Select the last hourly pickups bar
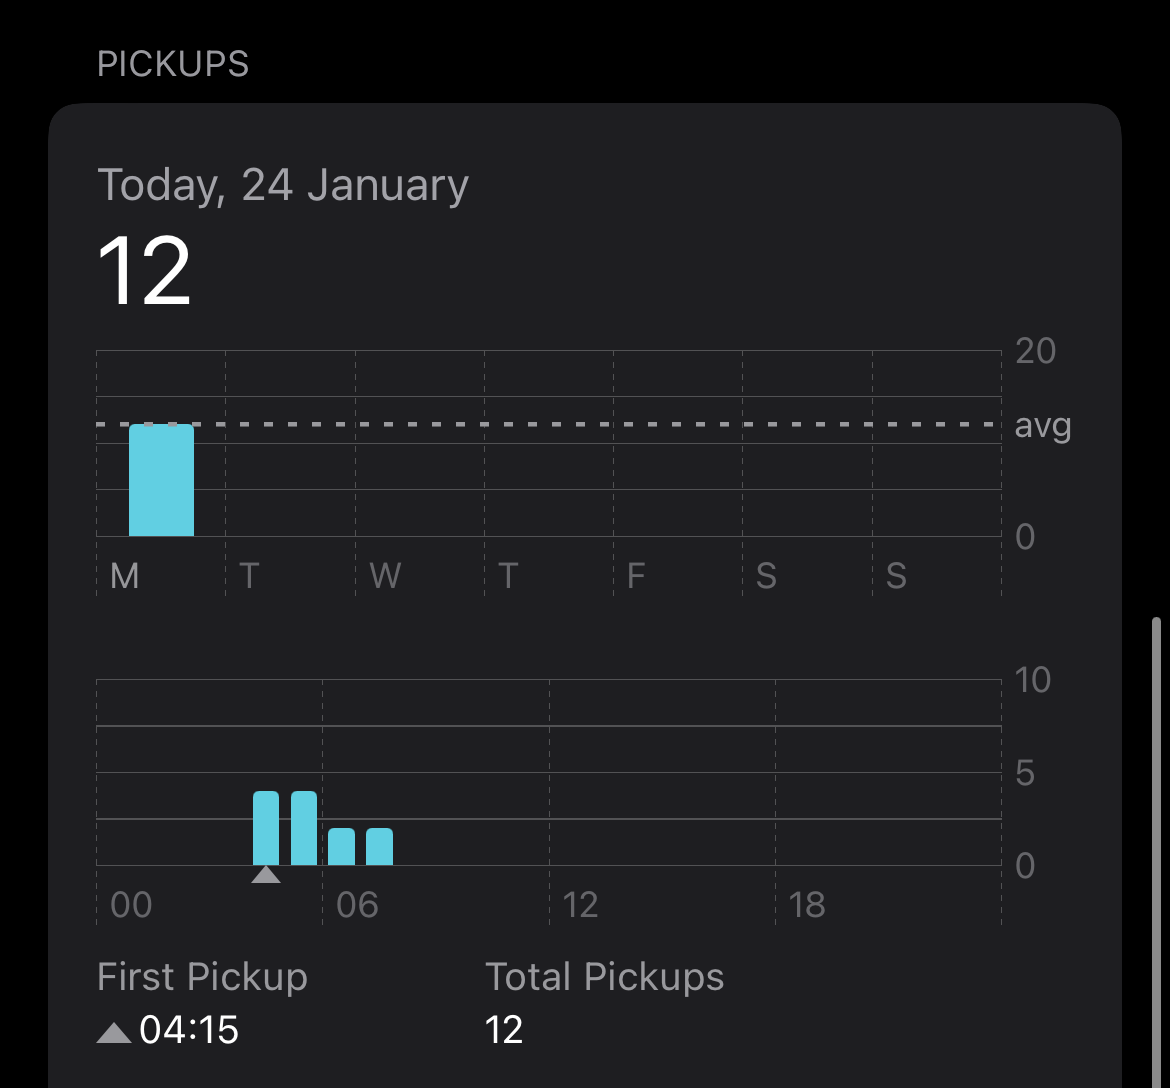Screen dimensions: 1170x1088 [x=379, y=847]
